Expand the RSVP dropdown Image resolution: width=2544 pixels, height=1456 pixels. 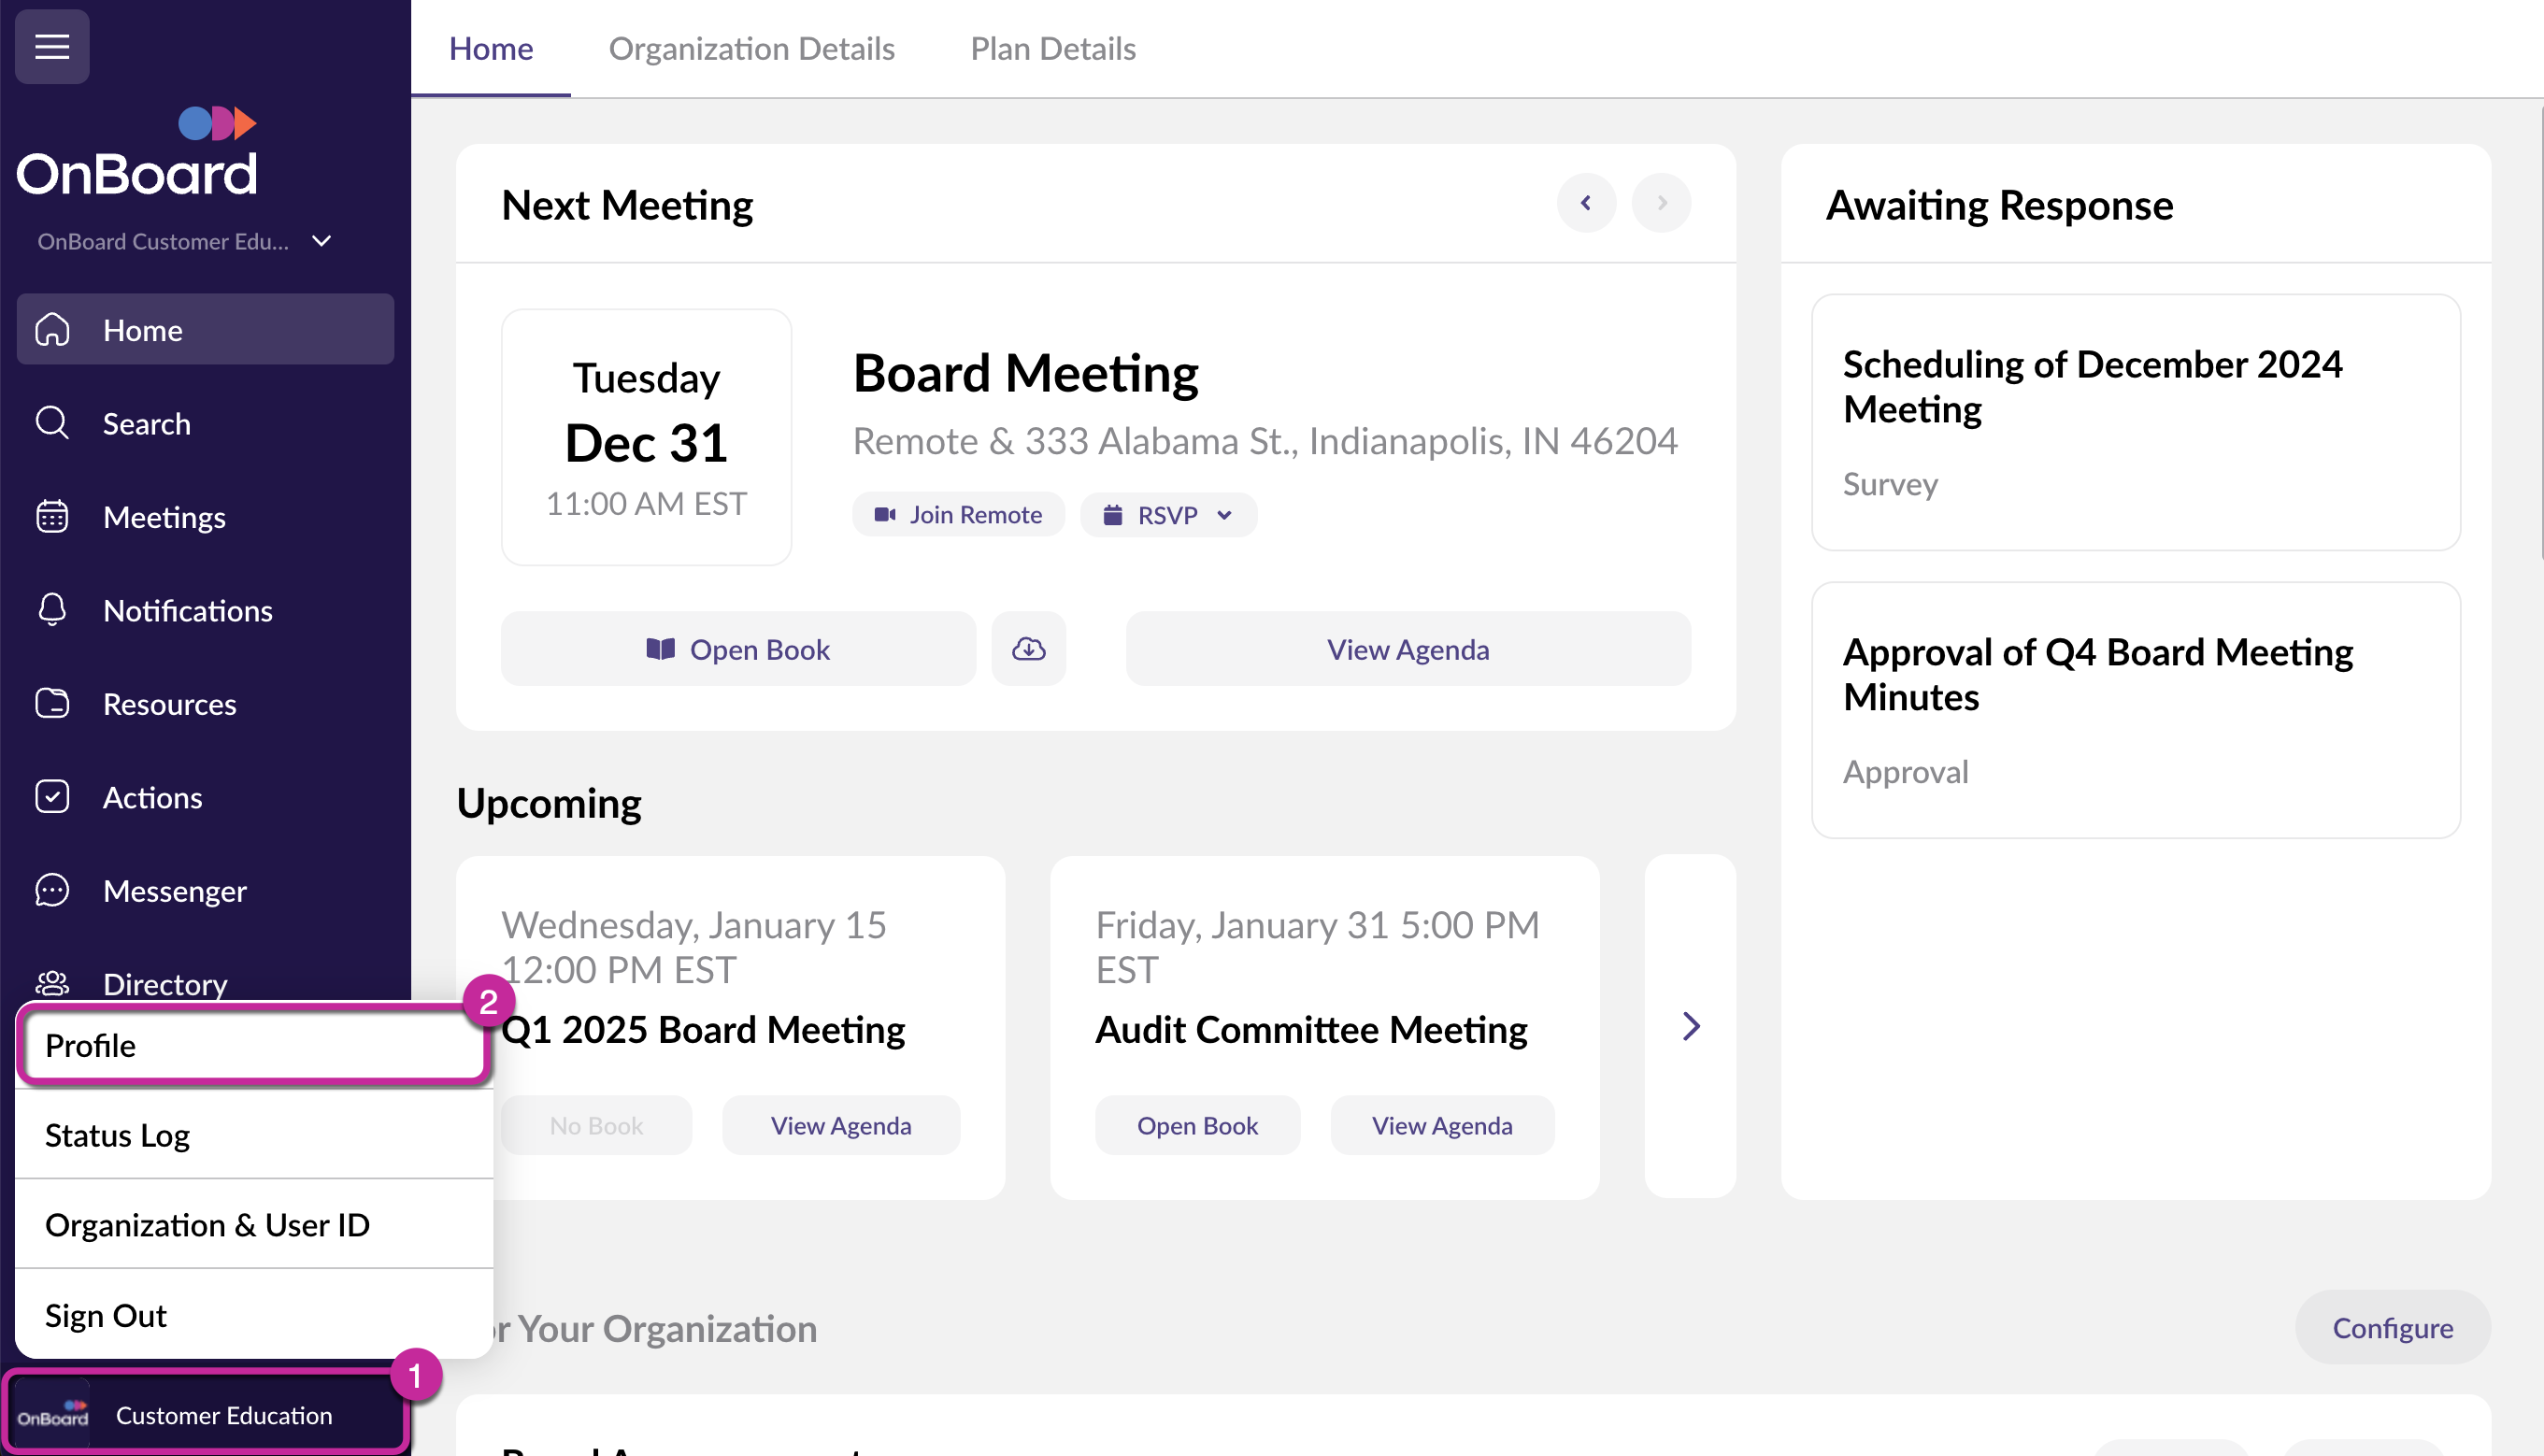click(1168, 515)
